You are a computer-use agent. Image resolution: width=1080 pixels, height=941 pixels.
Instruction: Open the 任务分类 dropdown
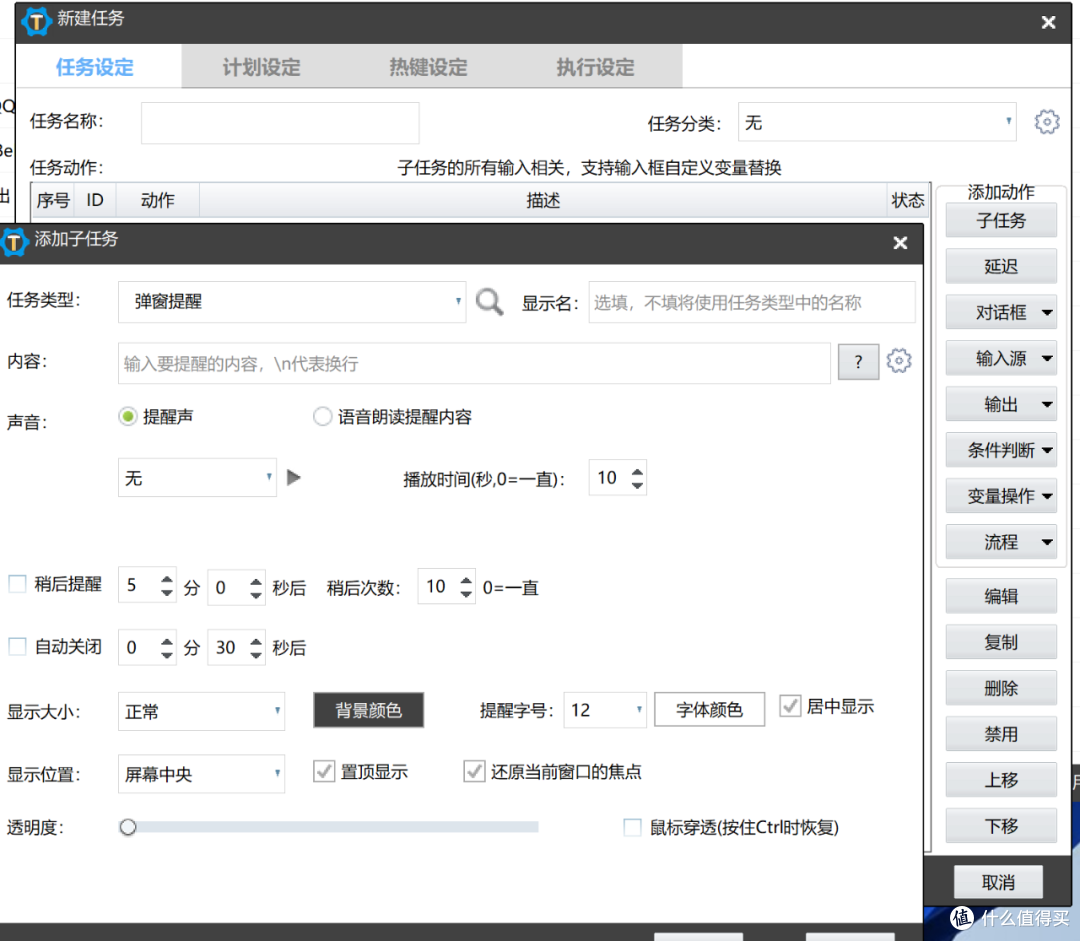point(877,122)
